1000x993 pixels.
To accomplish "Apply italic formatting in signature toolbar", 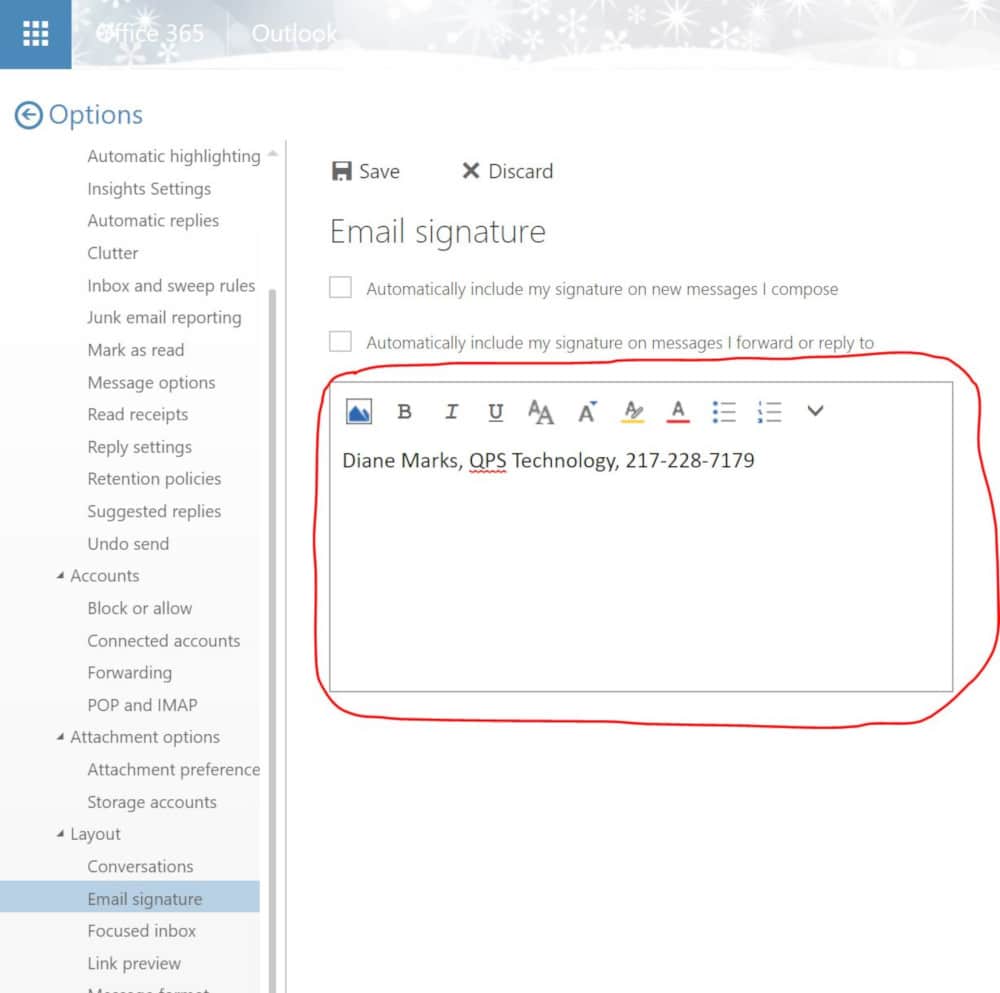I will coord(451,411).
